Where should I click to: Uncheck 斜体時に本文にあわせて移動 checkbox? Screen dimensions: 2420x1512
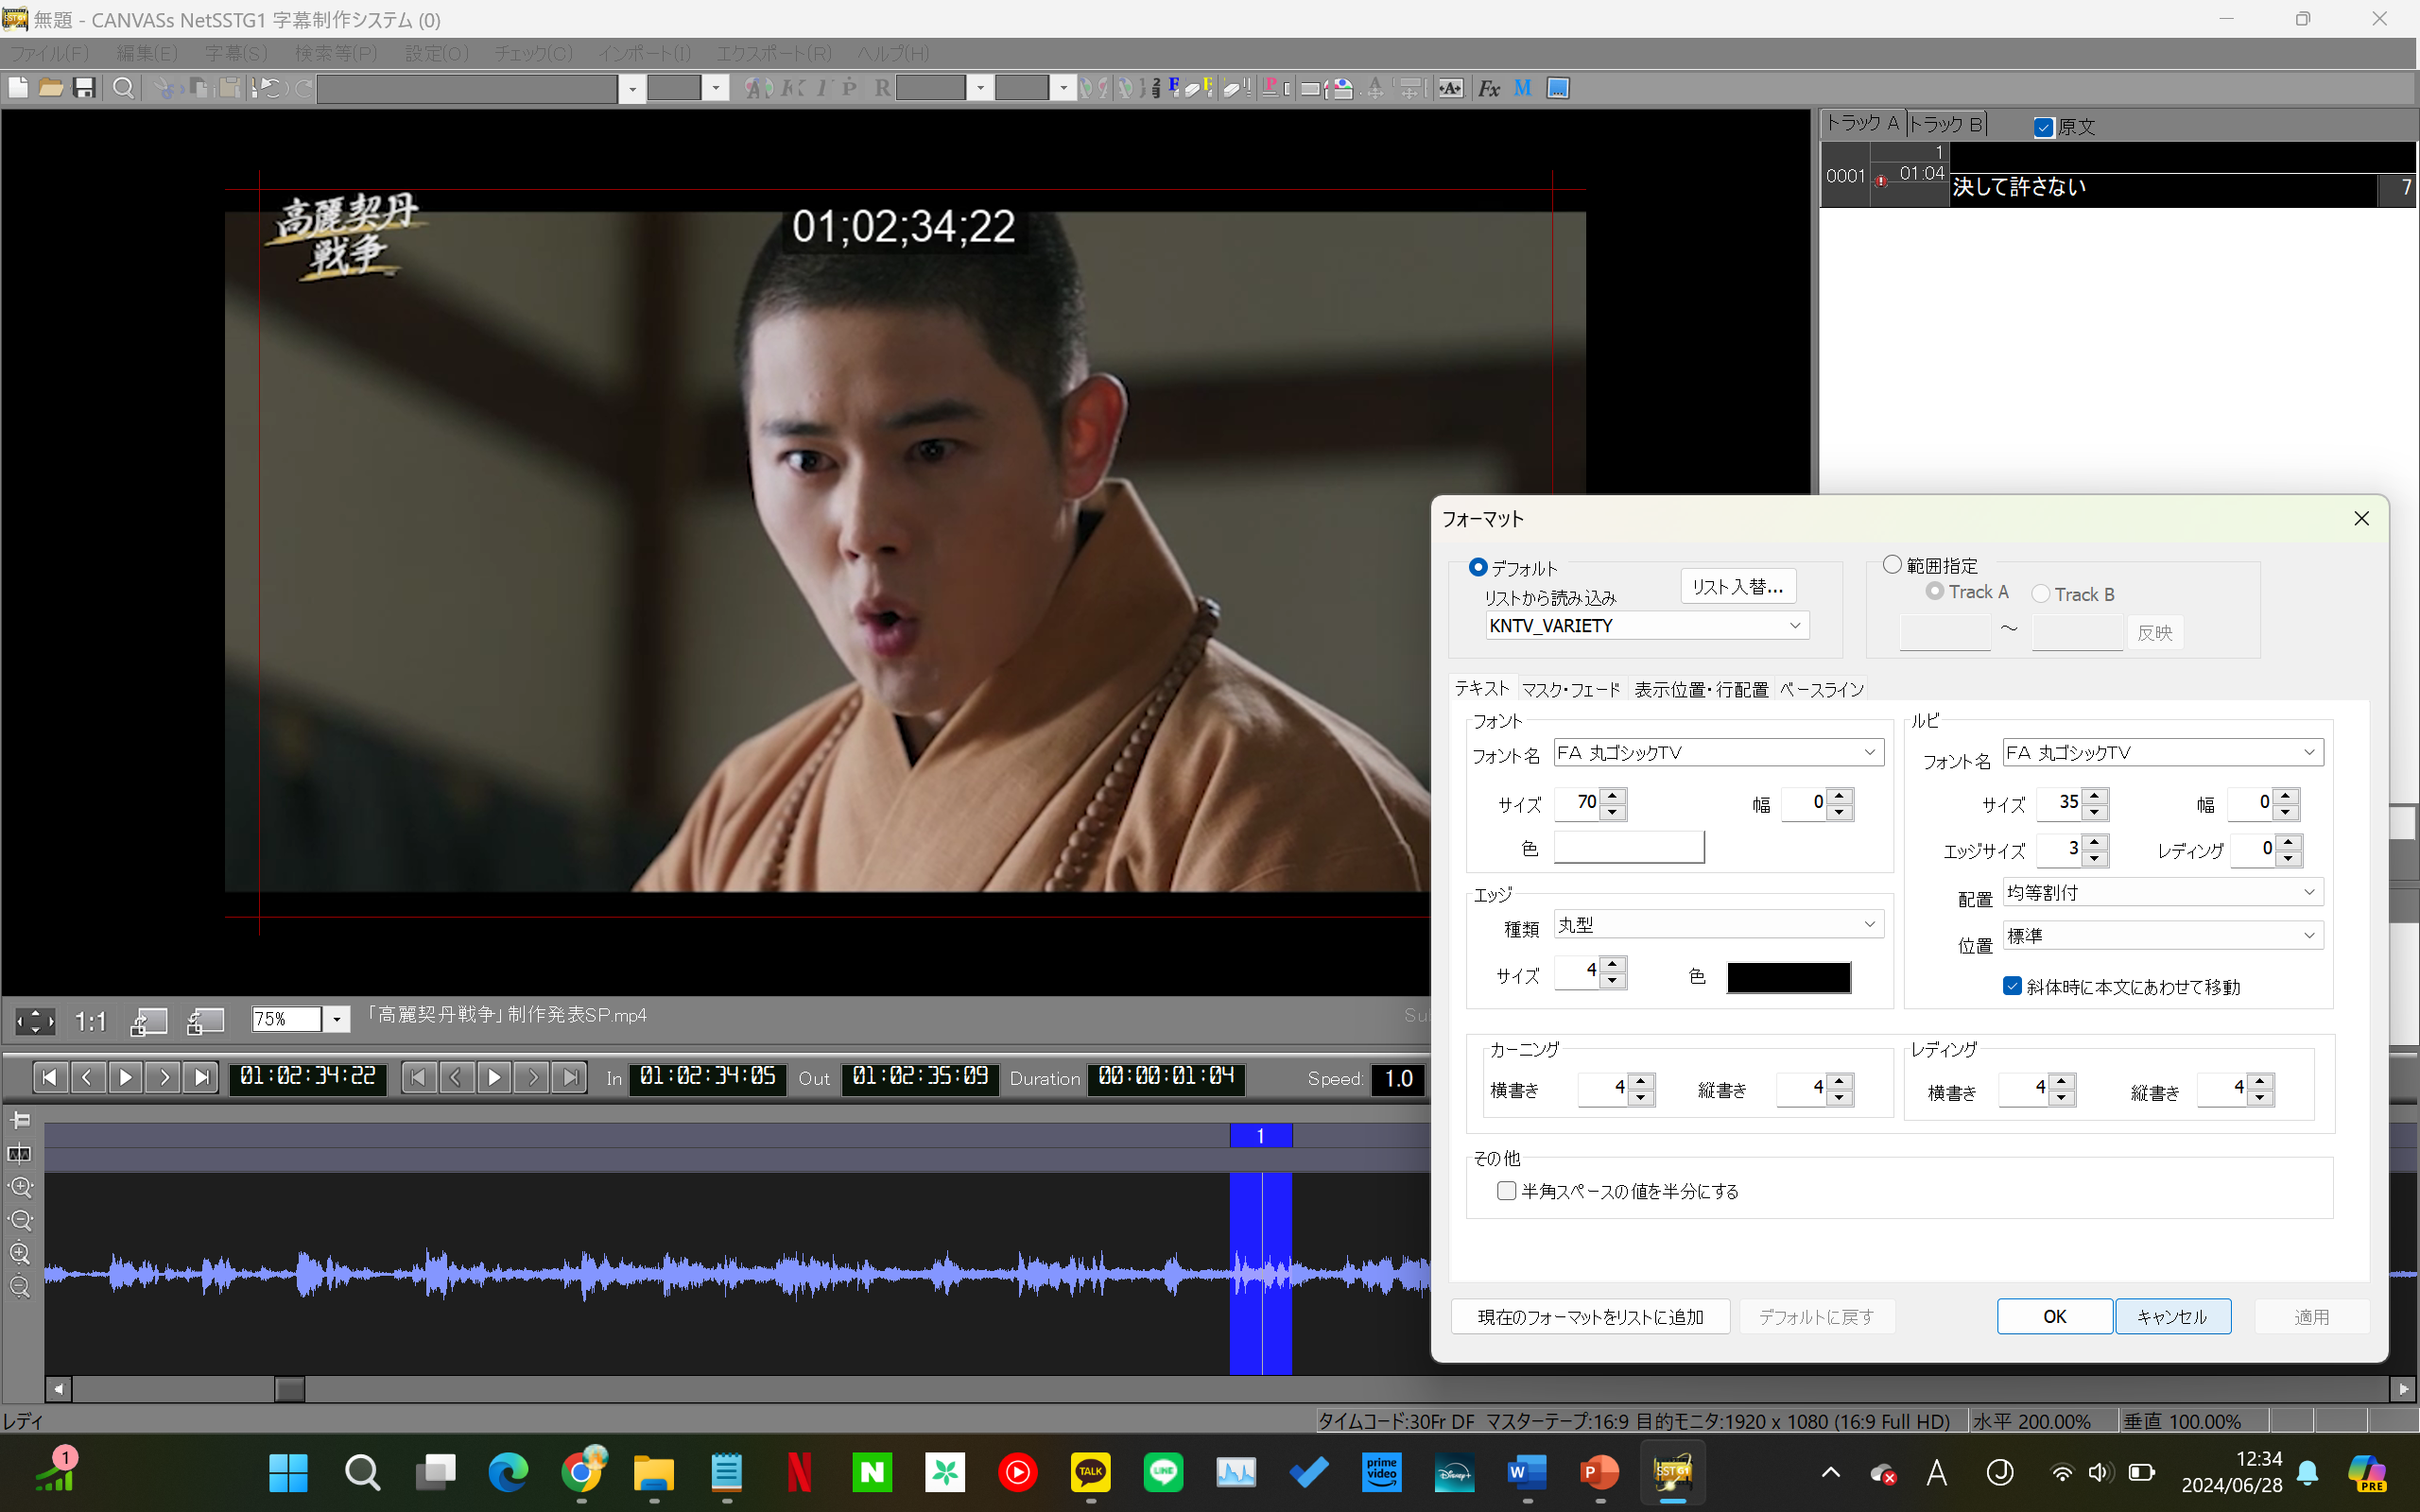pos(2012,986)
